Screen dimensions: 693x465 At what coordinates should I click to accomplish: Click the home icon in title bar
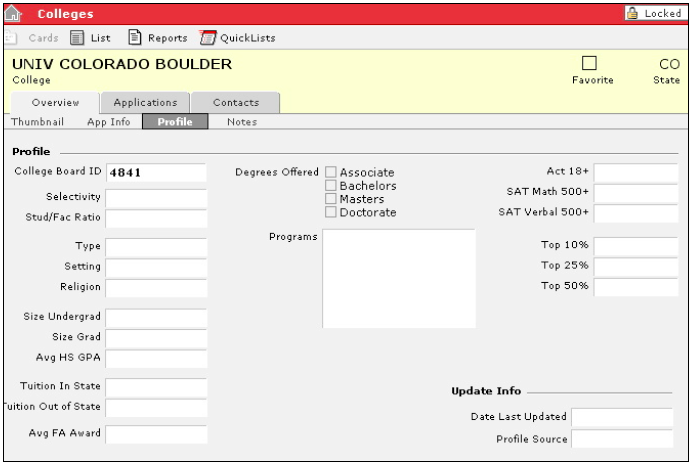tap(12, 14)
